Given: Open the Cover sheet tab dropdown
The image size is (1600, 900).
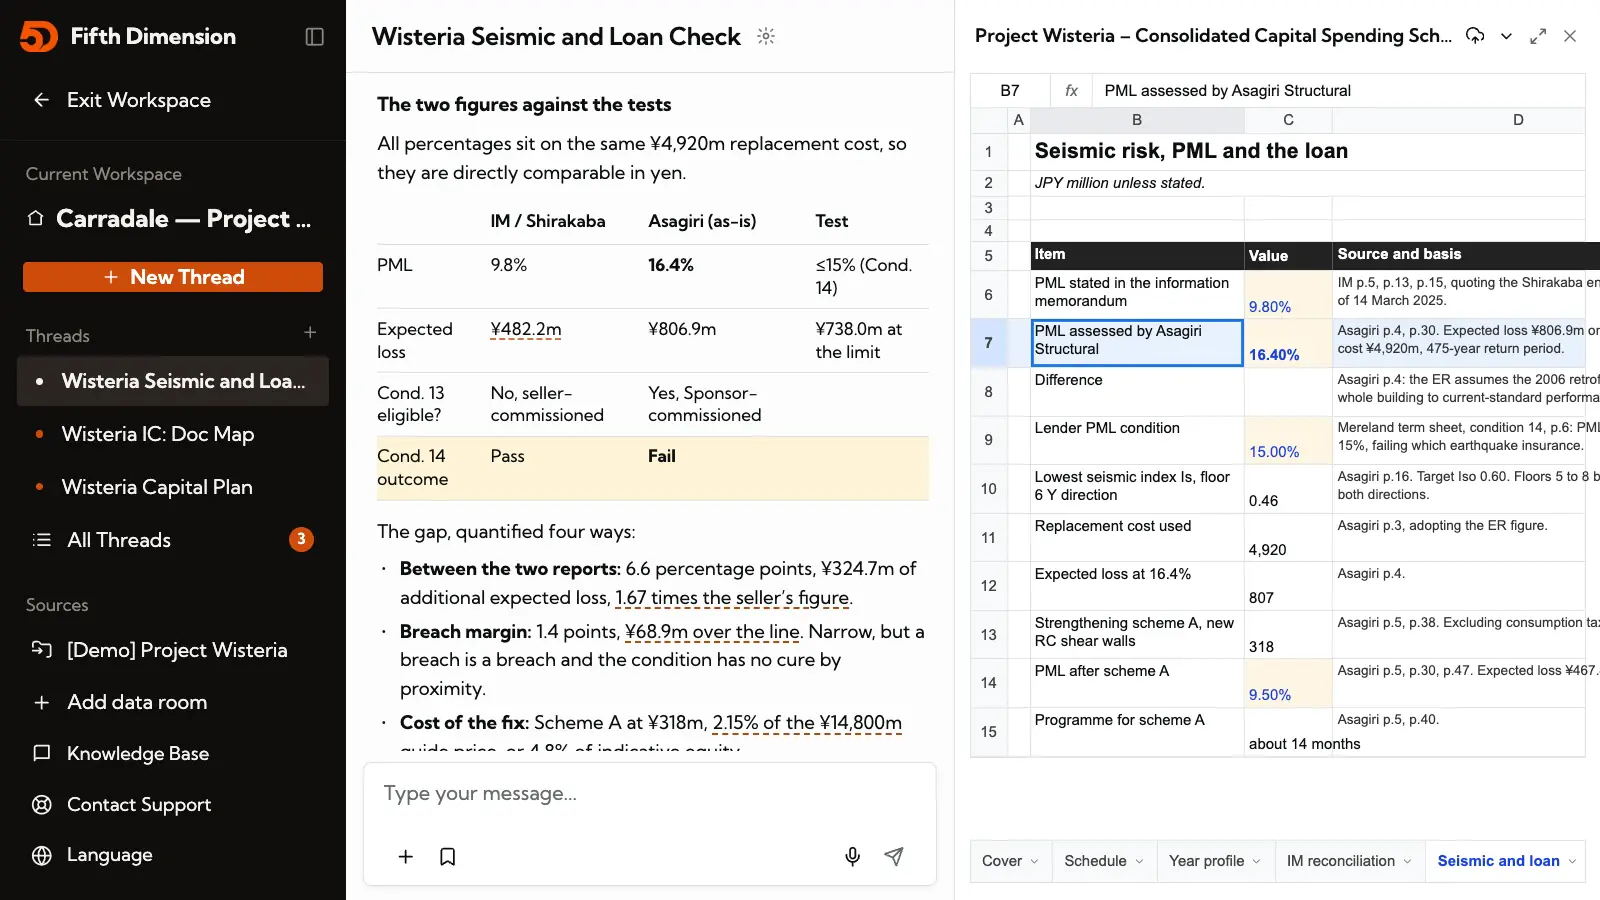Looking at the screenshot, I should [1034, 861].
